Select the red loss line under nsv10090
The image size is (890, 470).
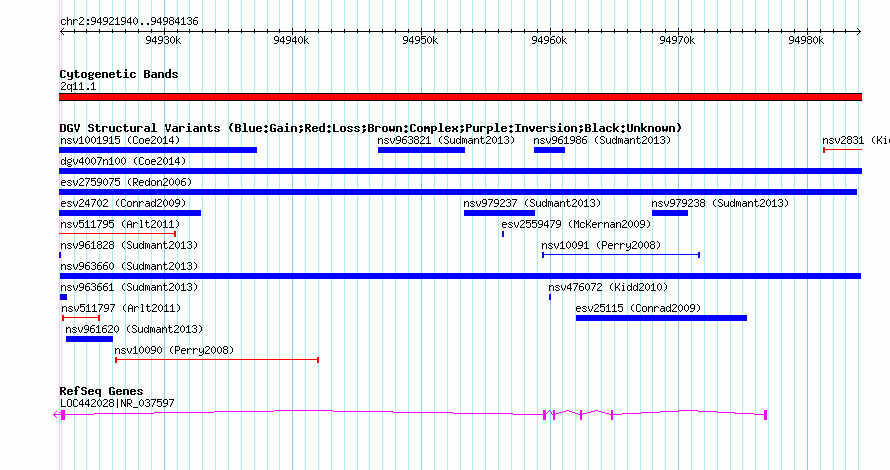click(x=217, y=360)
